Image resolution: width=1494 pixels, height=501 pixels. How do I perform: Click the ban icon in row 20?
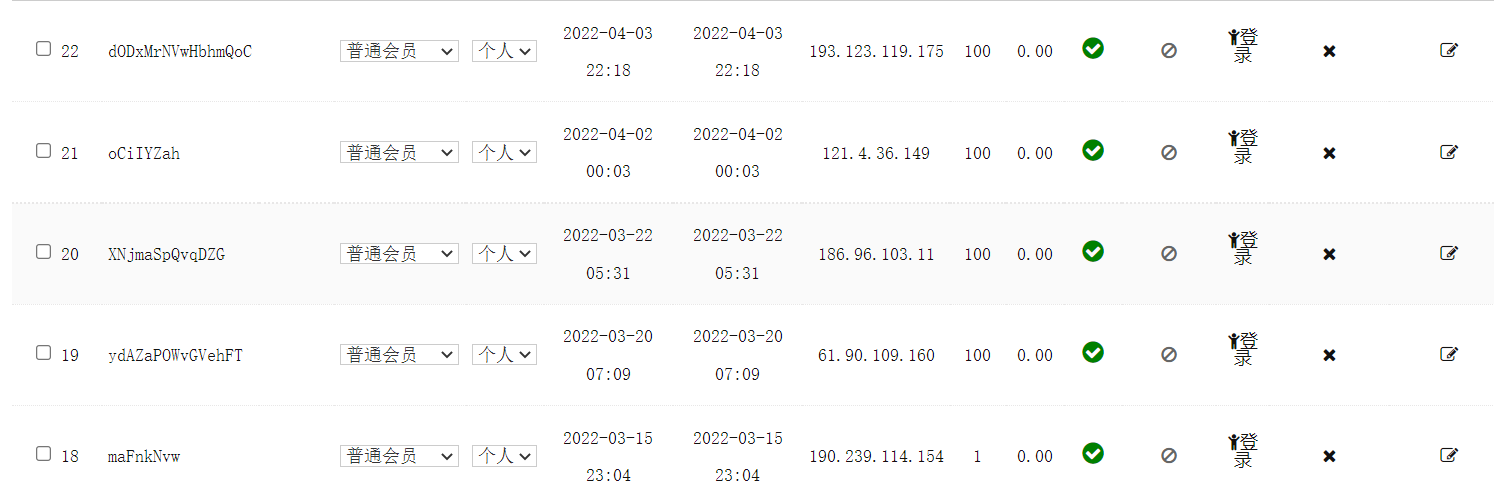coord(1169,254)
